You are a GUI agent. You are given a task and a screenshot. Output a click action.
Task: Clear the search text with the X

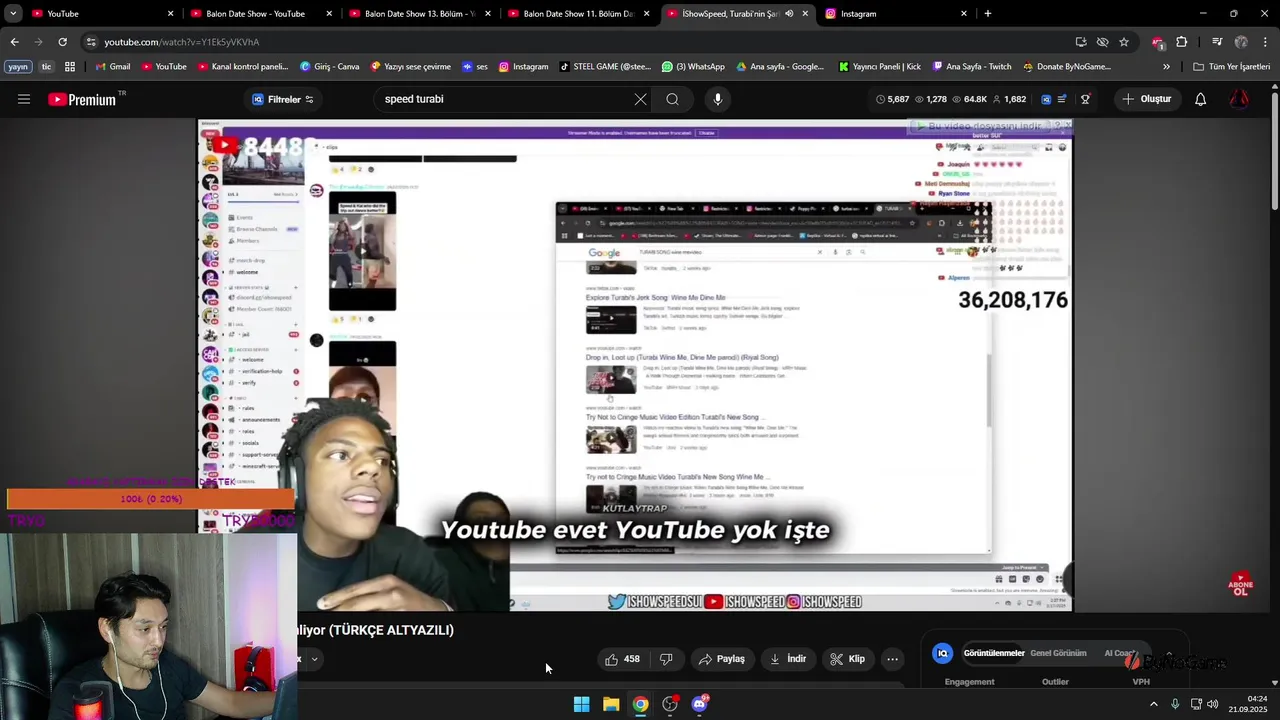[x=640, y=99]
